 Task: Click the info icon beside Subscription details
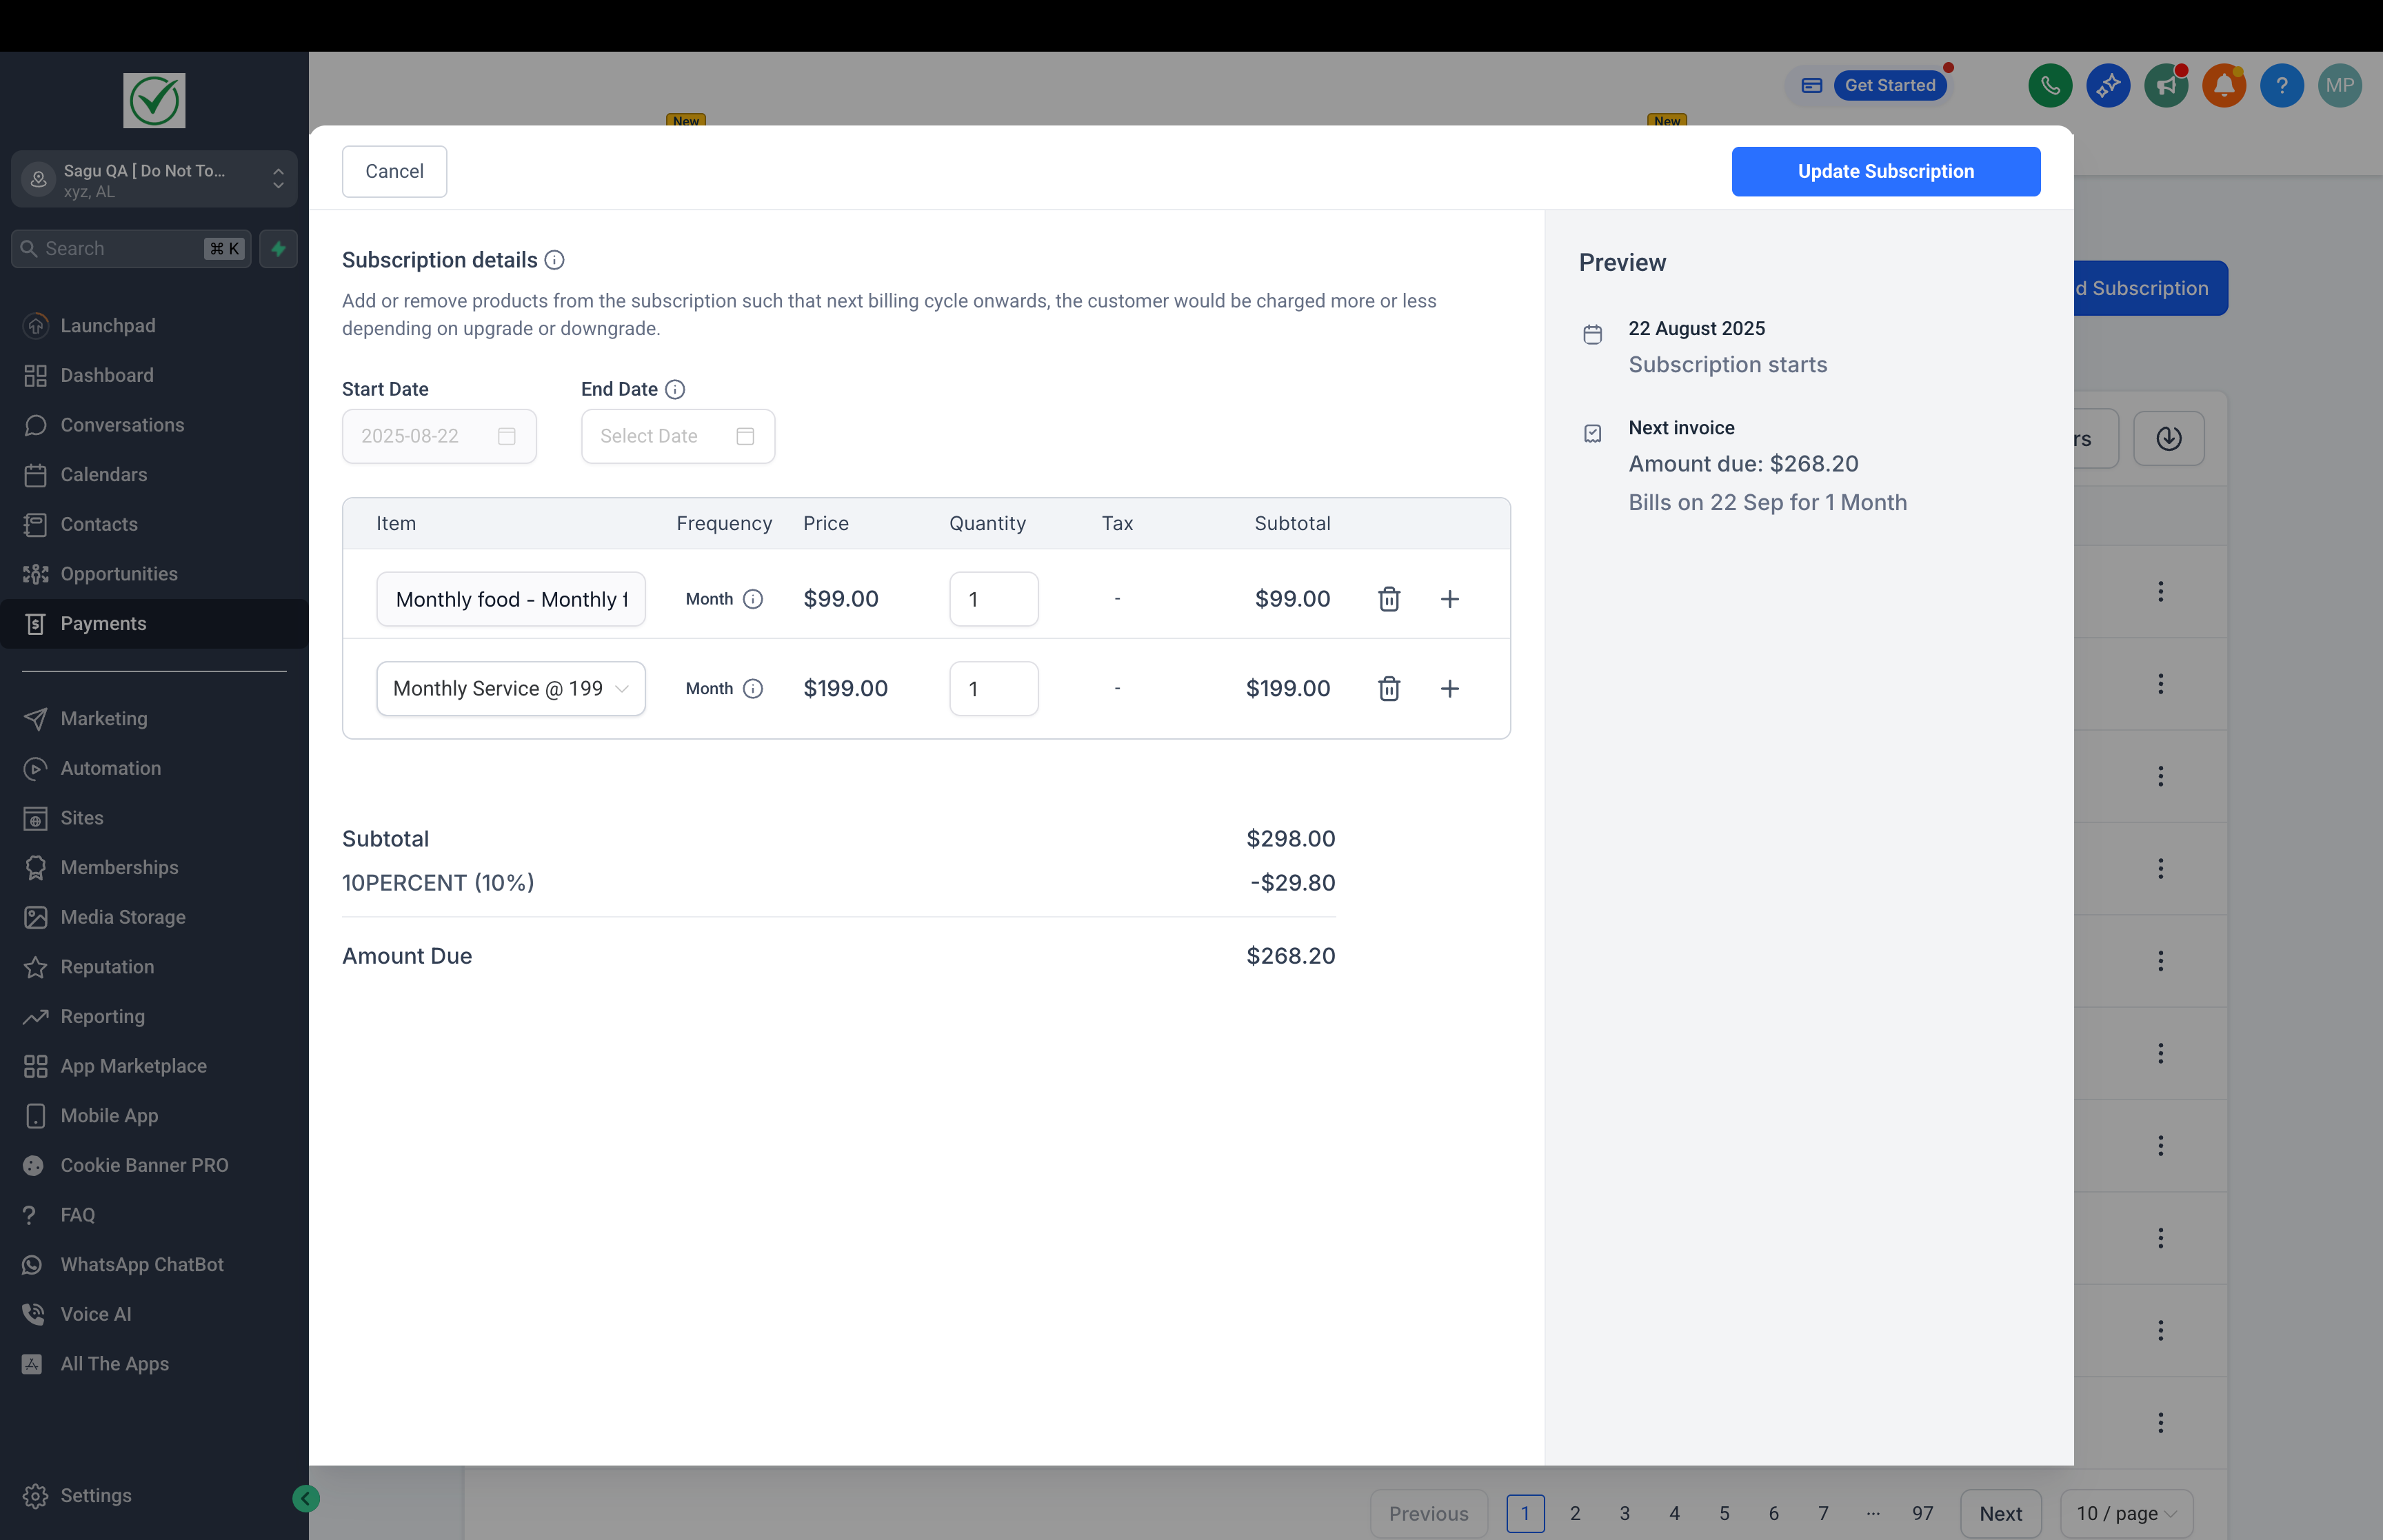(555, 260)
